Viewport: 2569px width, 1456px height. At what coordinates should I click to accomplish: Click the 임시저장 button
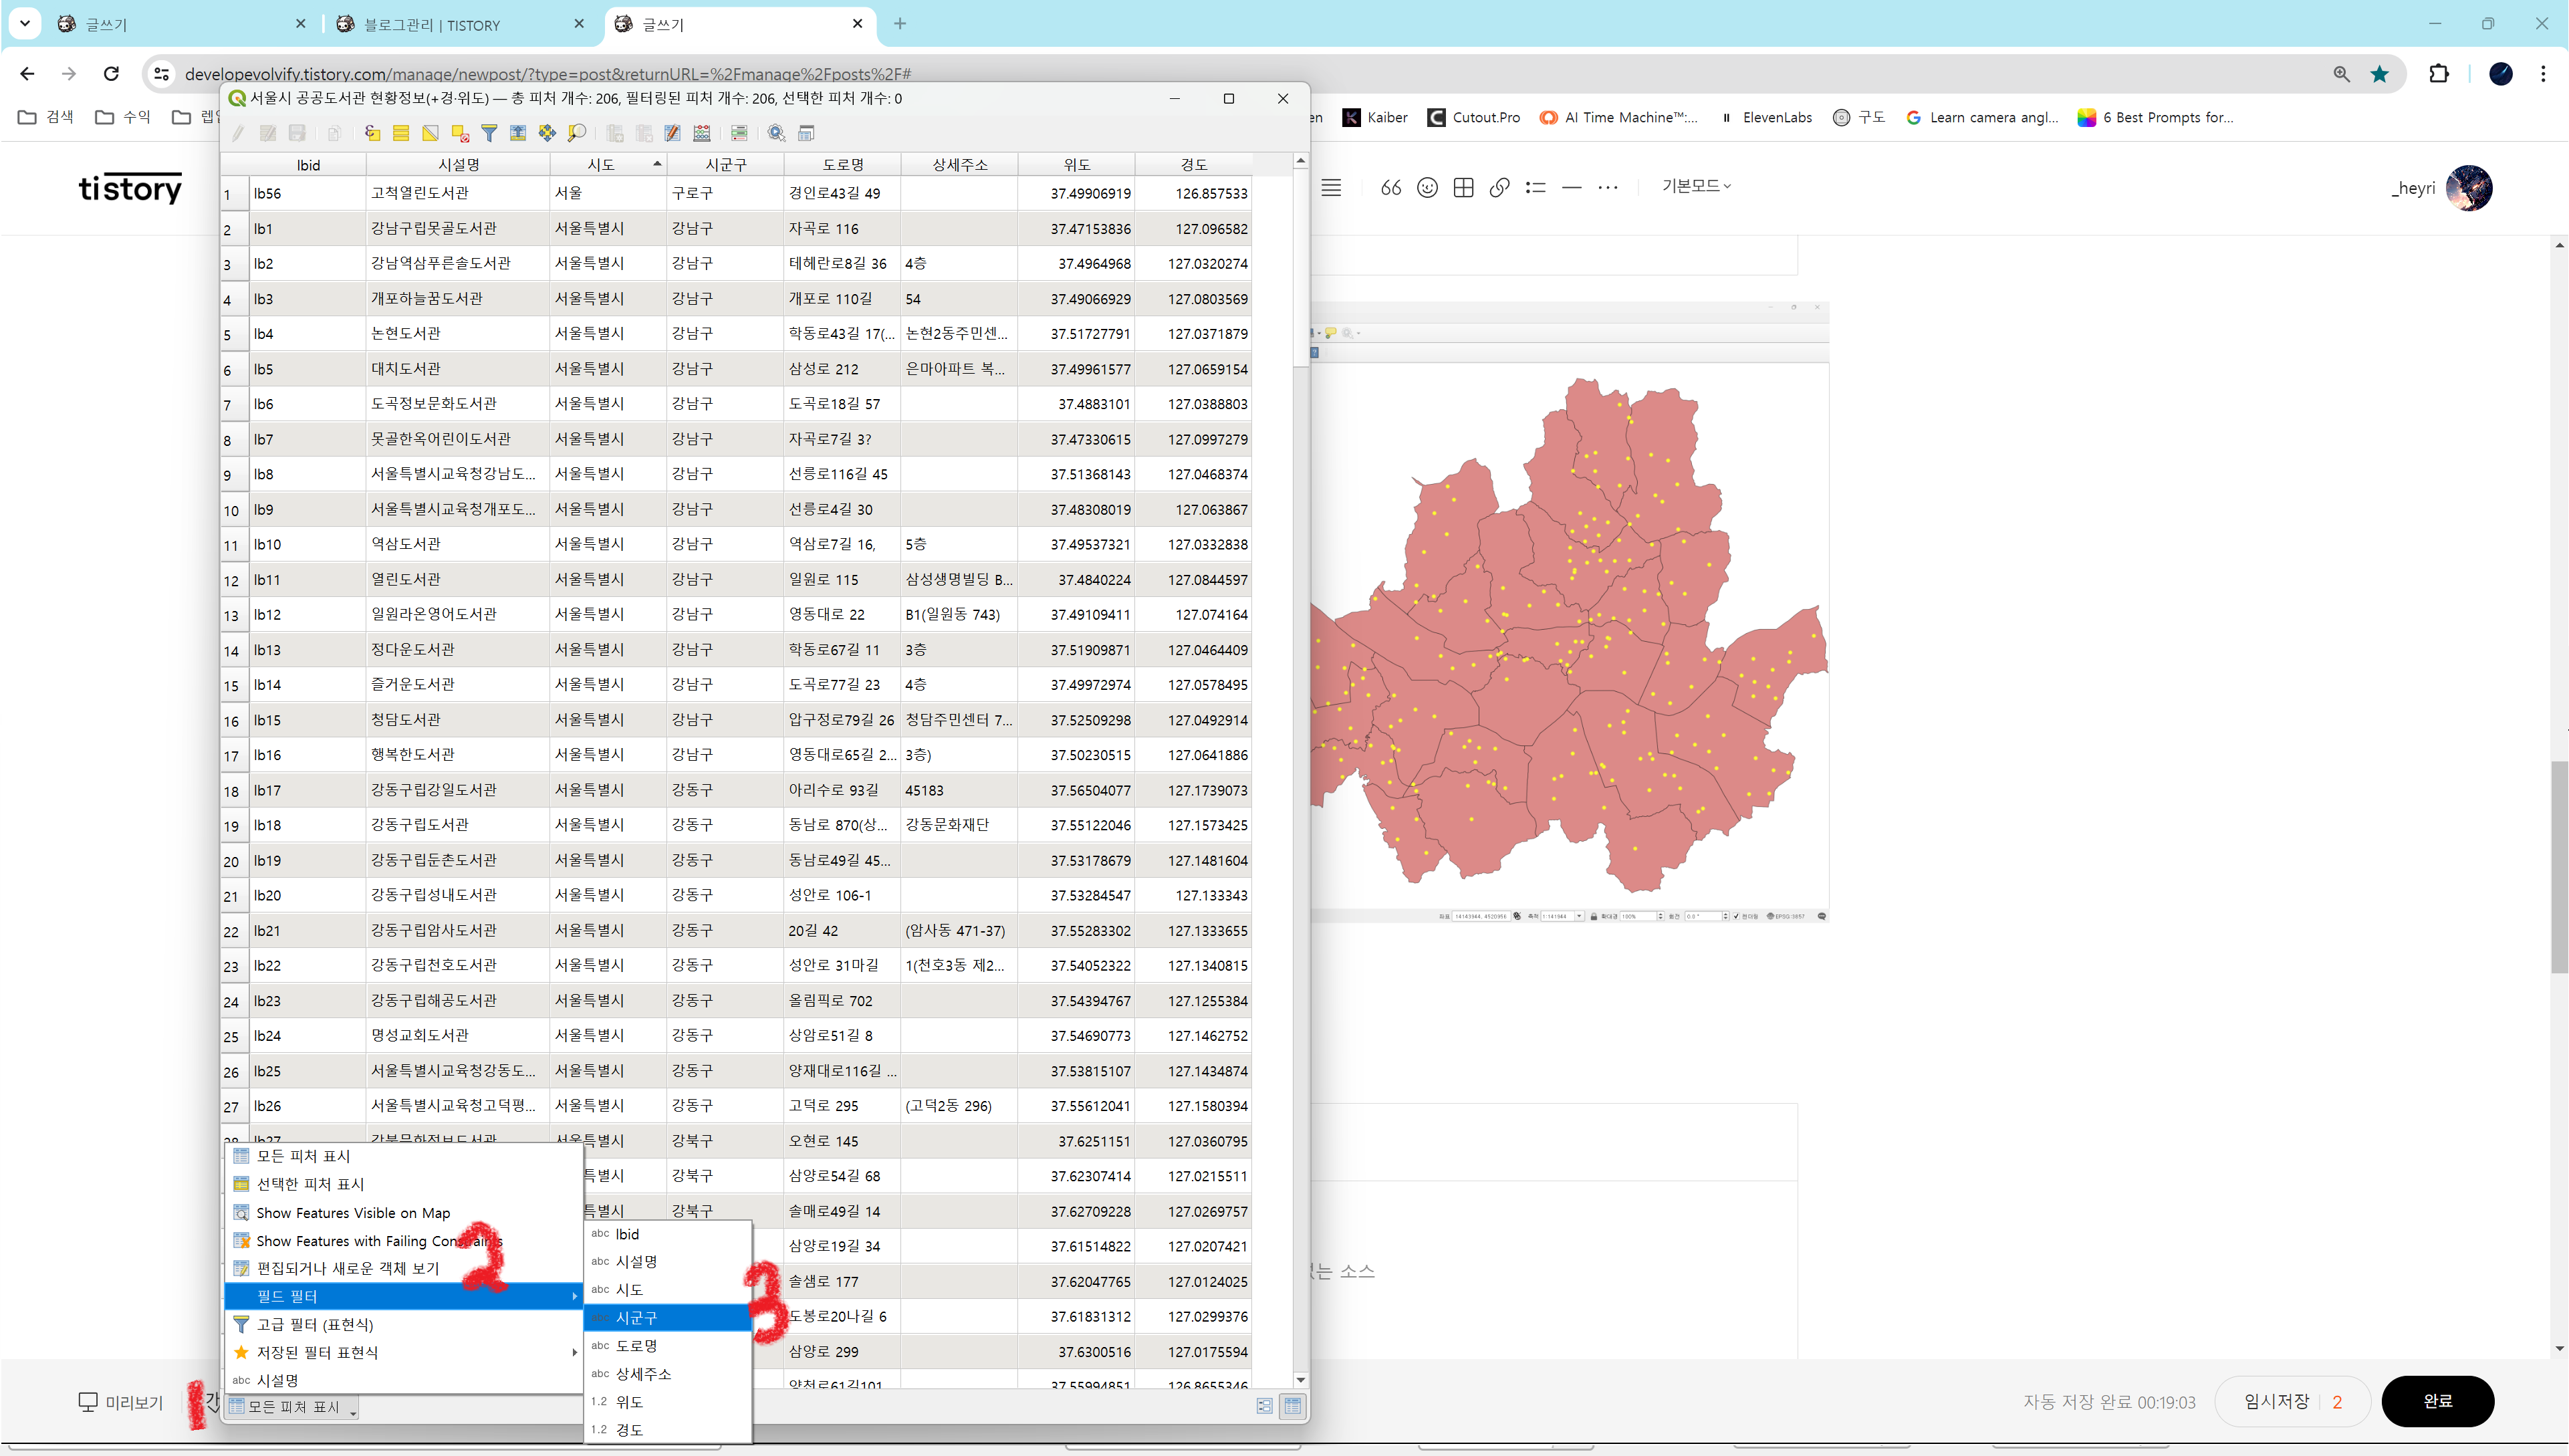[2276, 1401]
